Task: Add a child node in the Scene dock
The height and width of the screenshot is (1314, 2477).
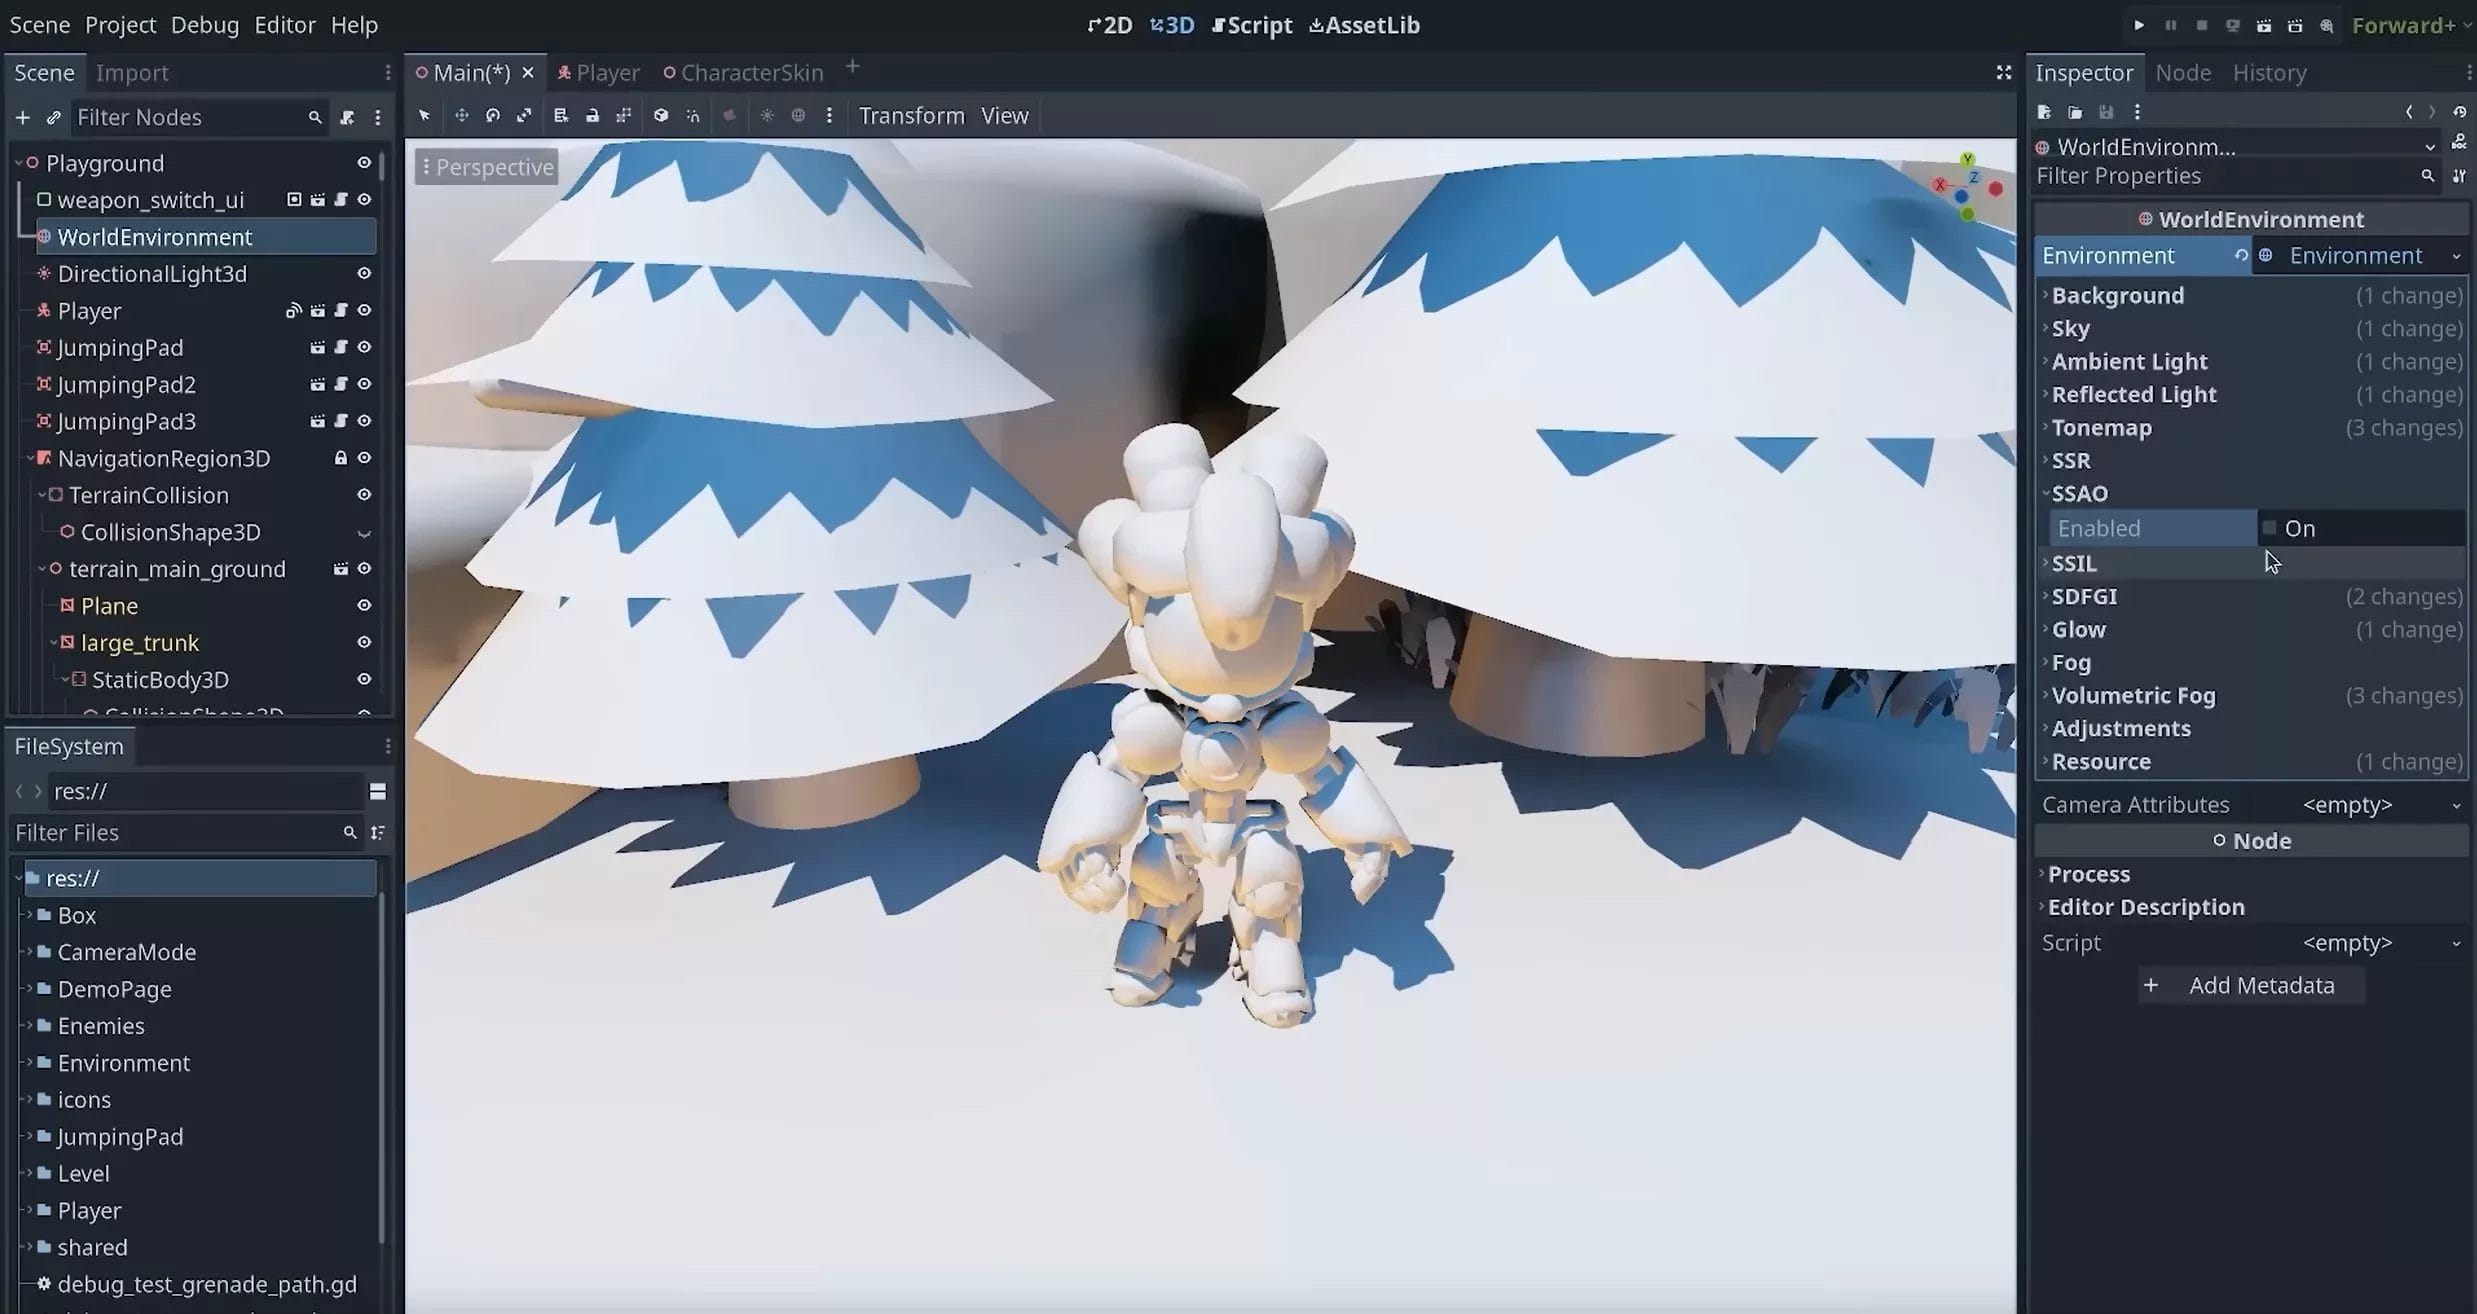Action: [x=22, y=116]
